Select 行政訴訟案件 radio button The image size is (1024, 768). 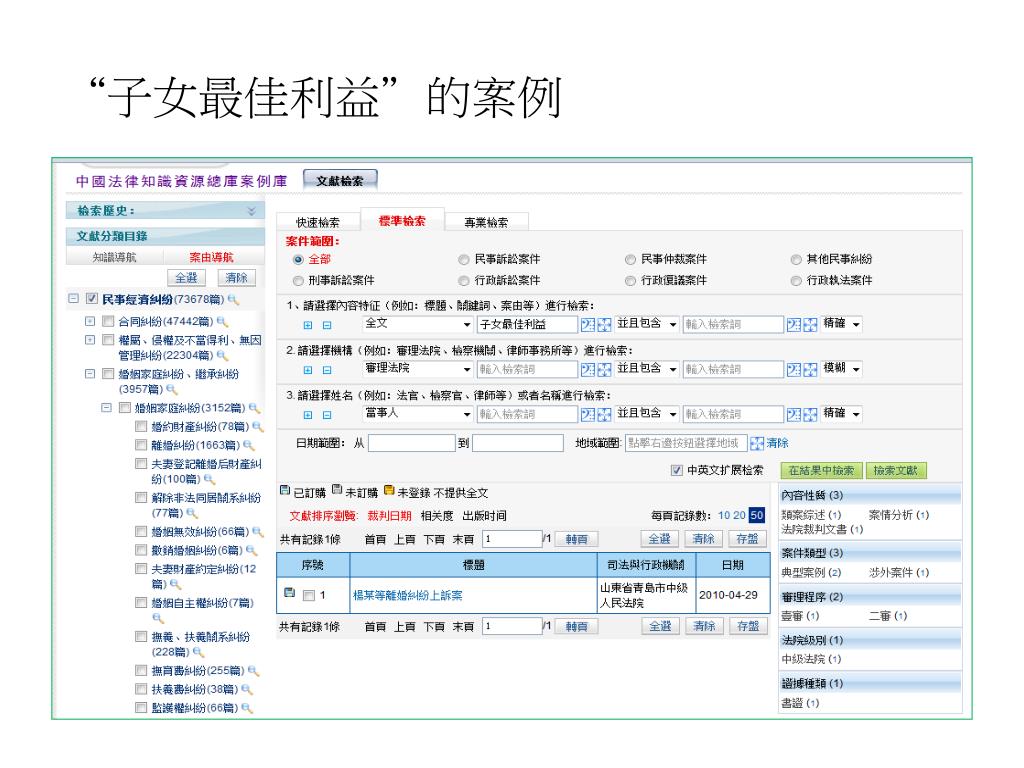[x=464, y=281]
